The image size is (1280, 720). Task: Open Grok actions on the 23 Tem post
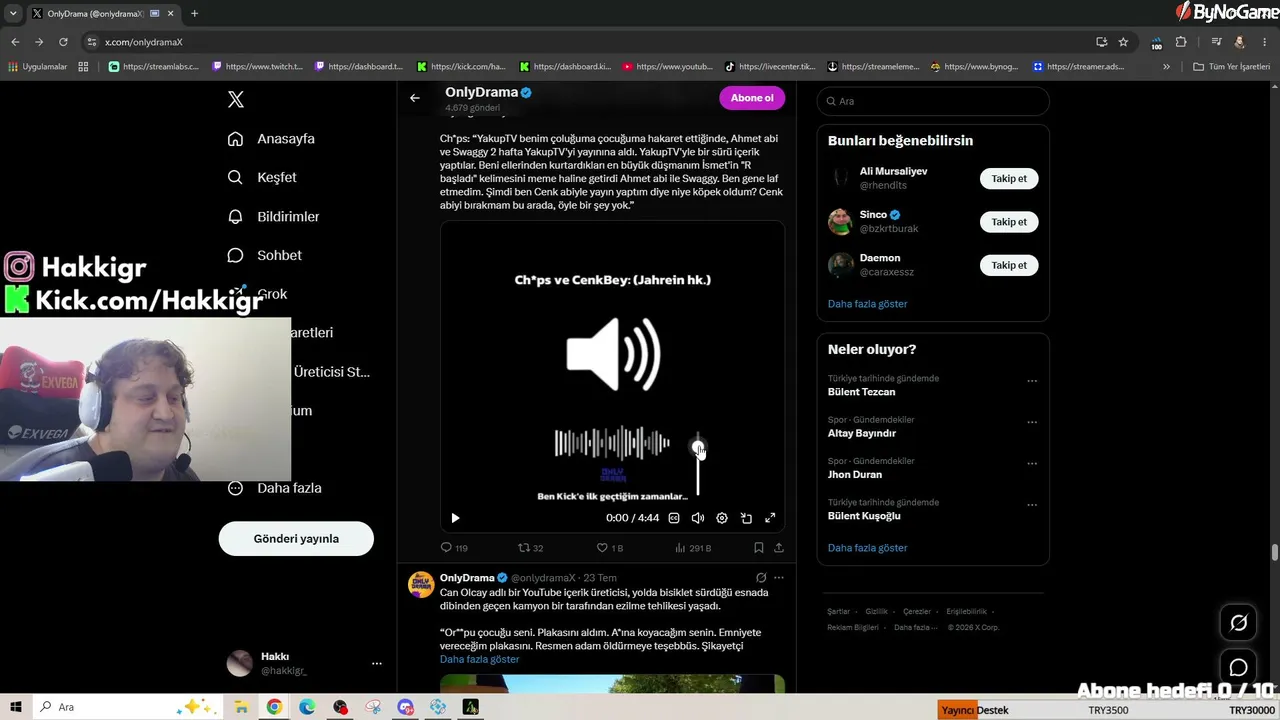pyautogui.click(x=761, y=578)
